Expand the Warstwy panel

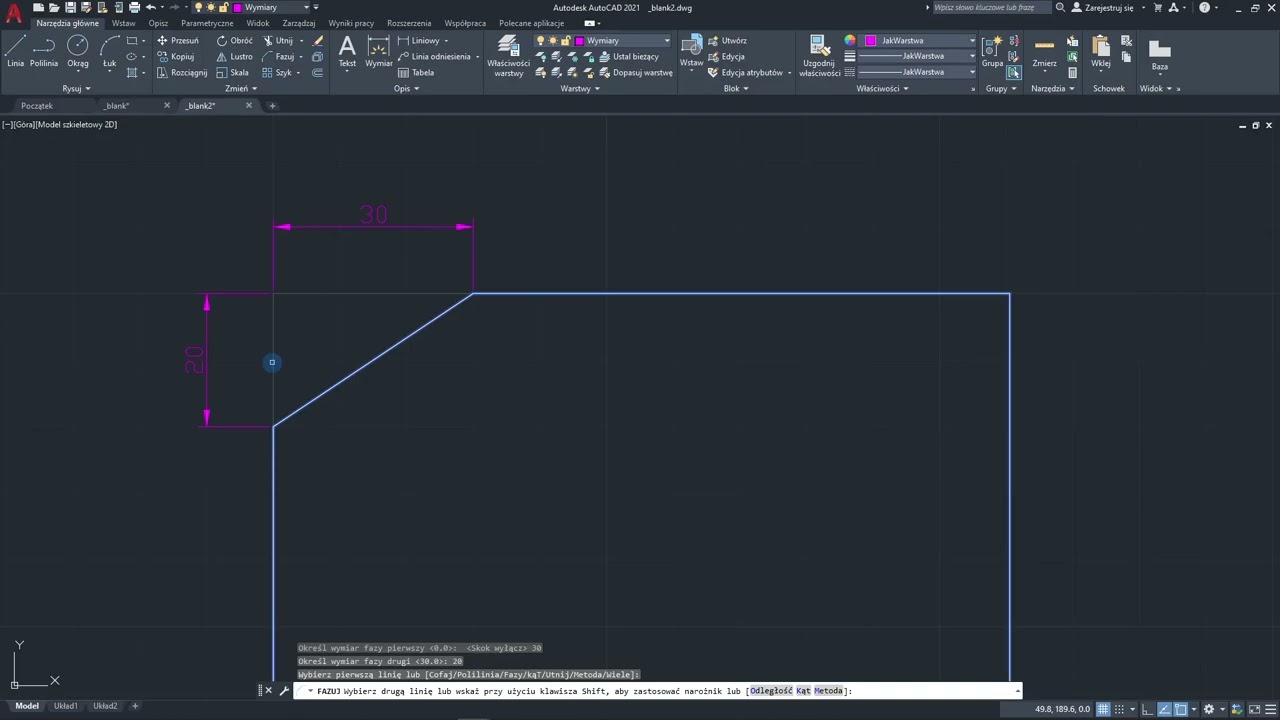pos(580,88)
